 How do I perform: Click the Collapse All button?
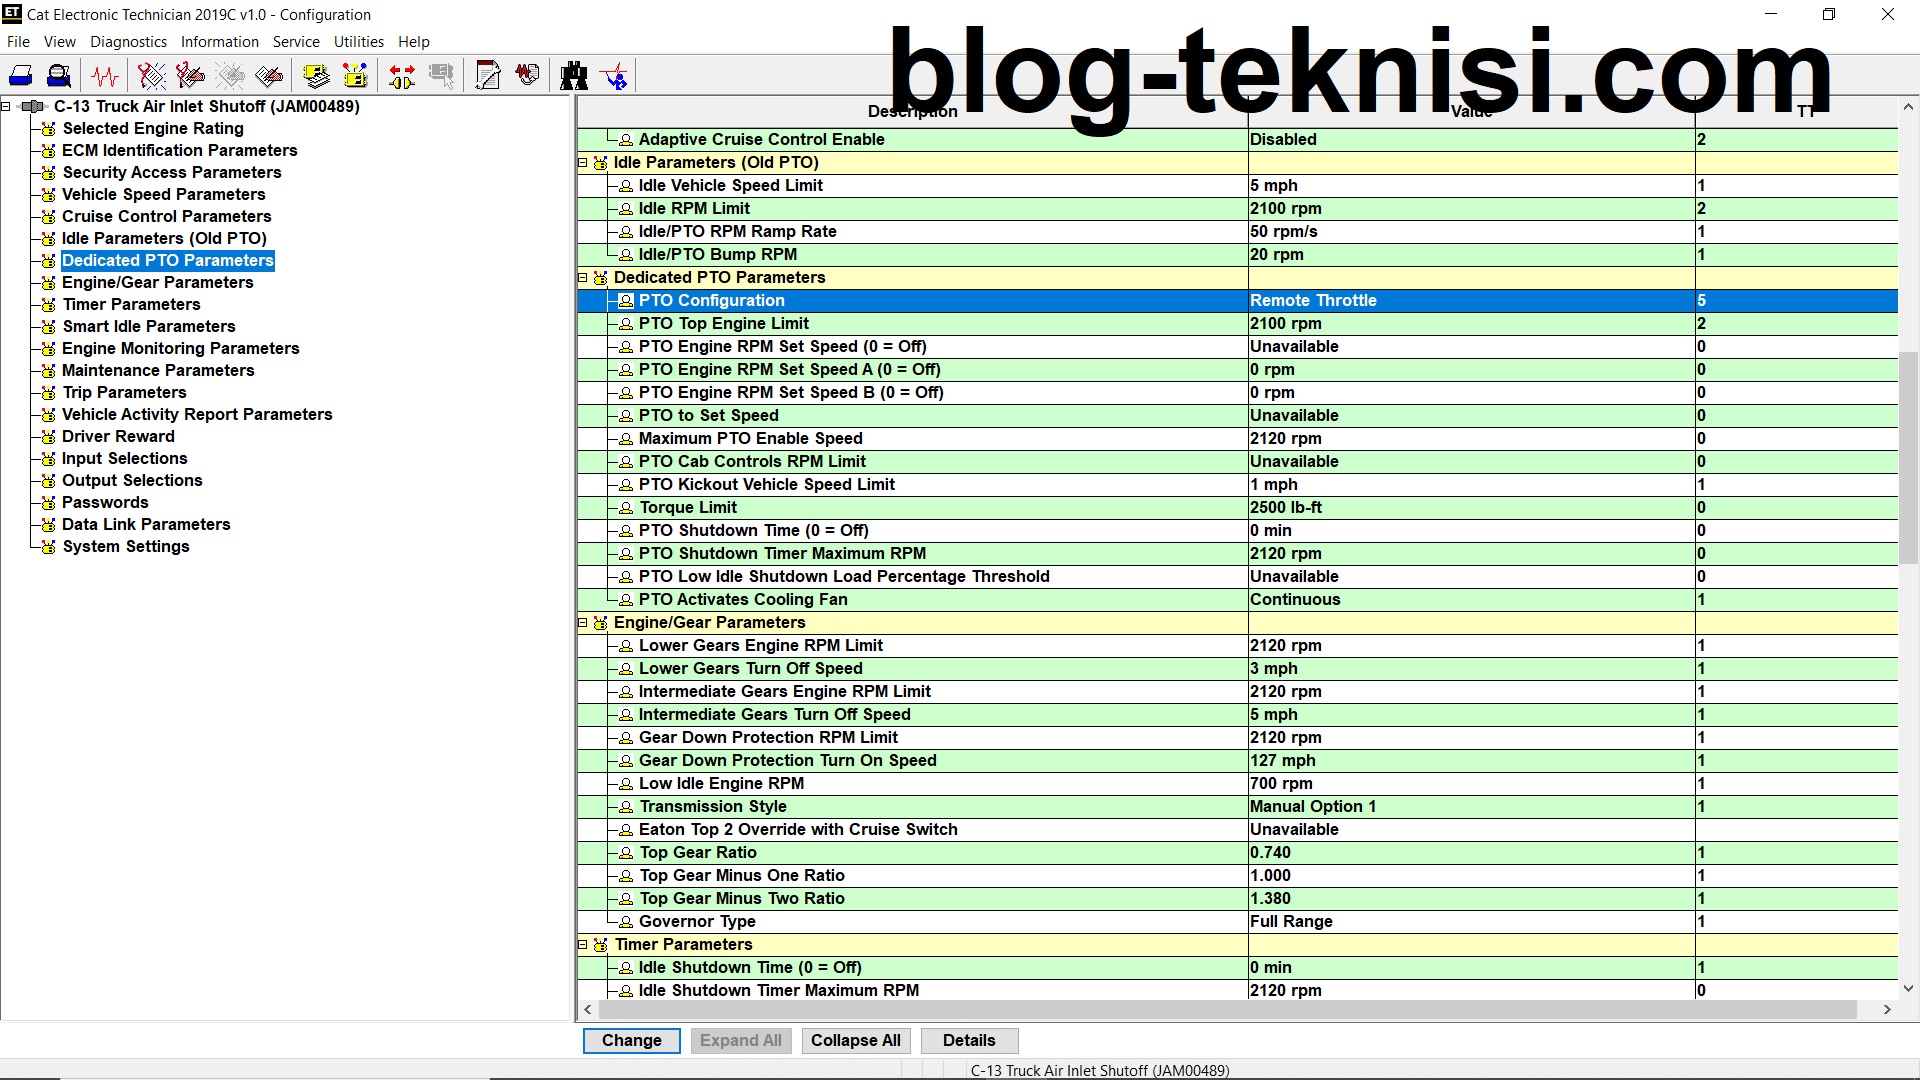point(855,1040)
